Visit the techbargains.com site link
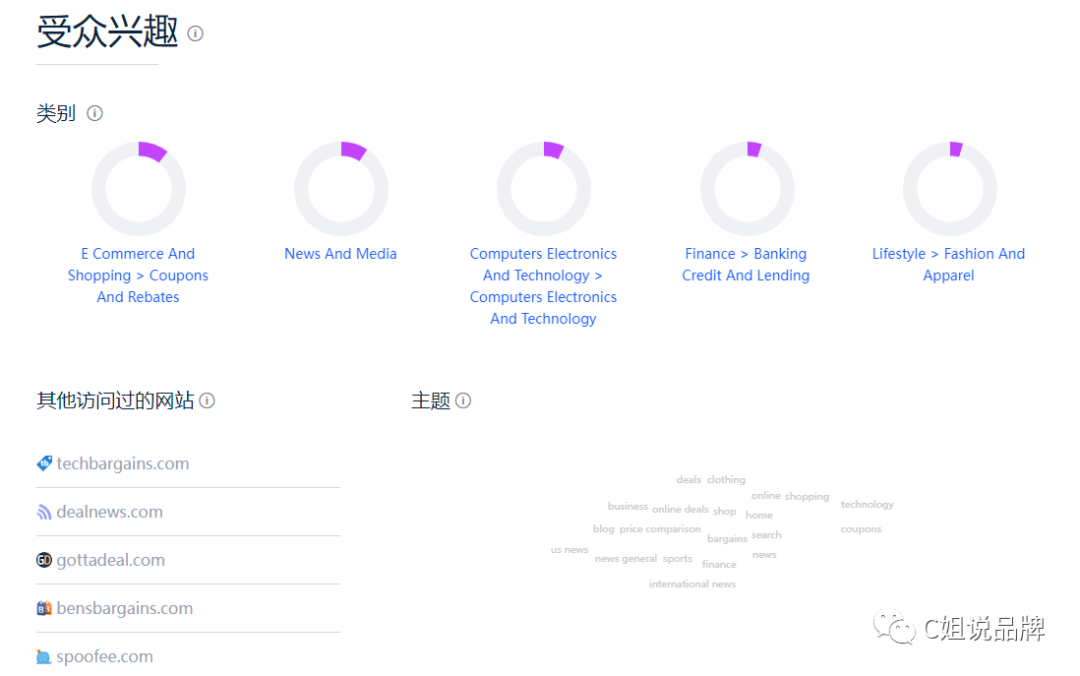This screenshot has width=1080, height=676. [x=123, y=464]
